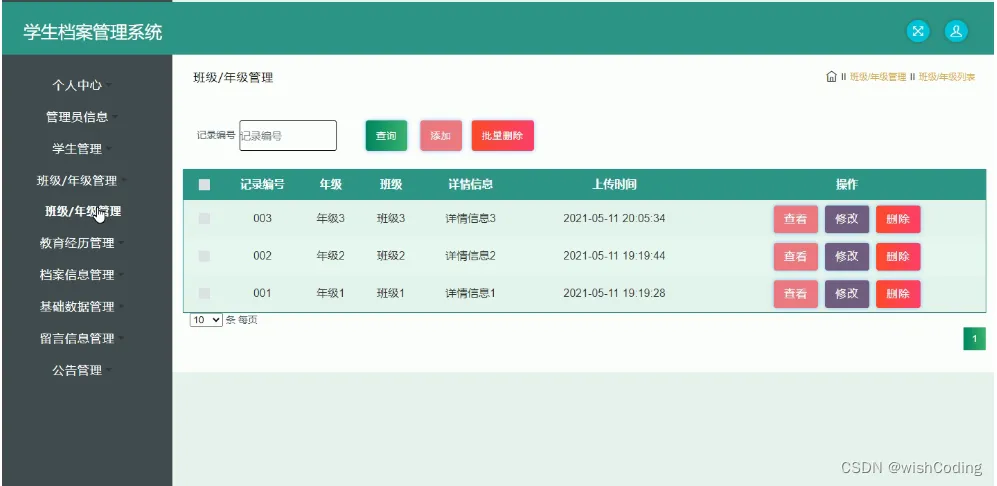Image resolution: width=997 pixels, height=486 pixels.
Task: Select the timestamp 2021-05-11 20:05:34
Action: click(614, 218)
